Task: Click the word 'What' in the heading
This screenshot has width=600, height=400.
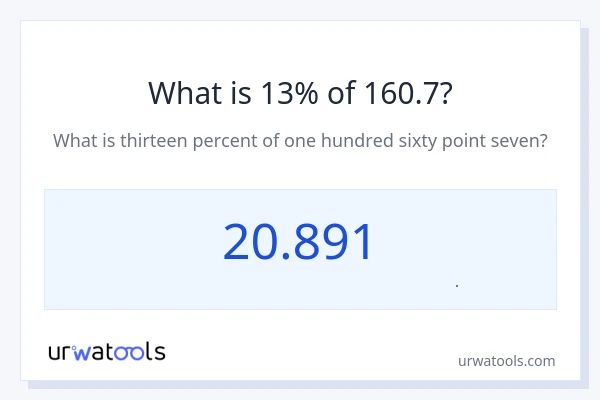Action: point(183,93)
